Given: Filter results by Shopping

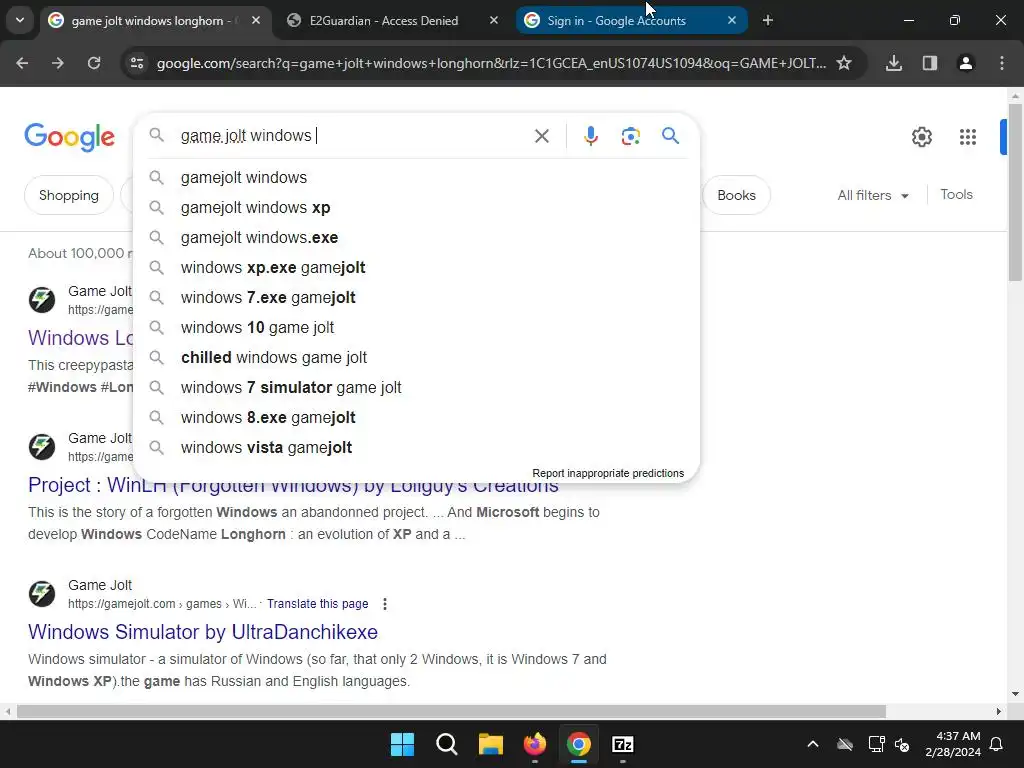Looking at the screenshot, I should (69, 195).
